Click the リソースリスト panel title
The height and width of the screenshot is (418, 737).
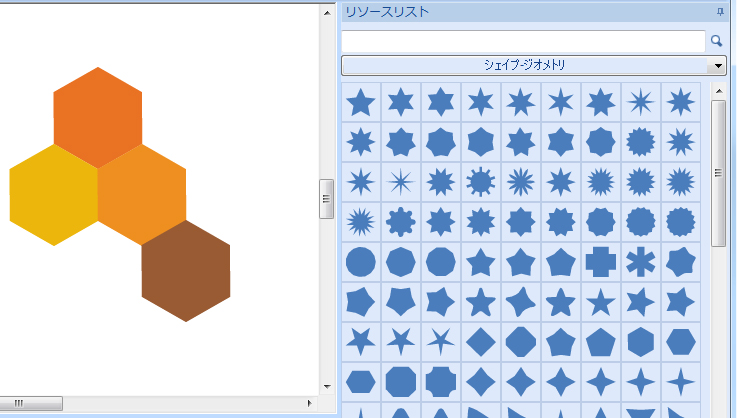387,12
